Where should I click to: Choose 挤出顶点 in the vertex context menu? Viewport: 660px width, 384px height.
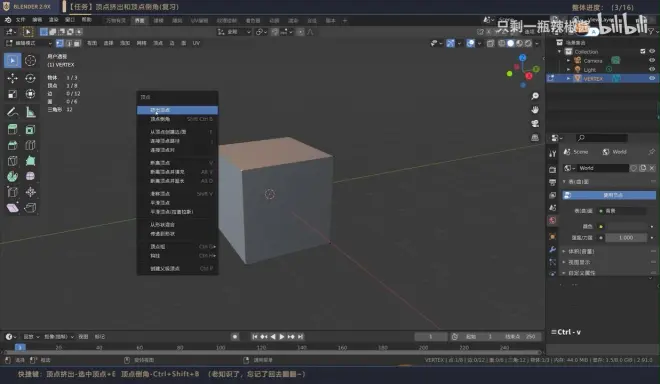point(177,110)
